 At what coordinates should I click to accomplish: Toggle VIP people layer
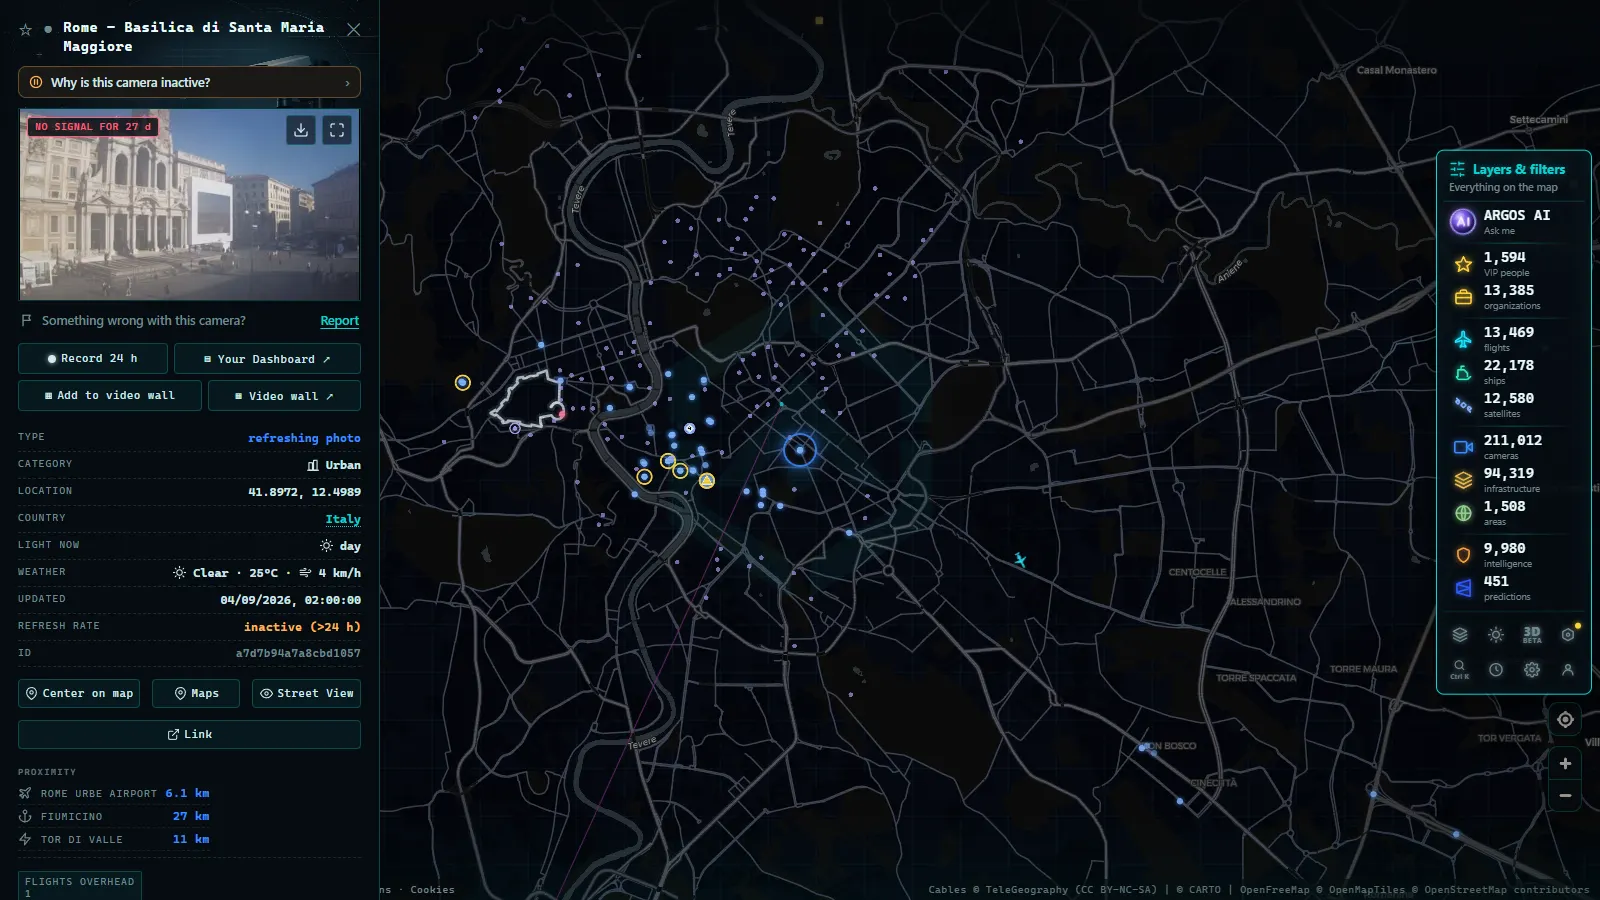1514,264
